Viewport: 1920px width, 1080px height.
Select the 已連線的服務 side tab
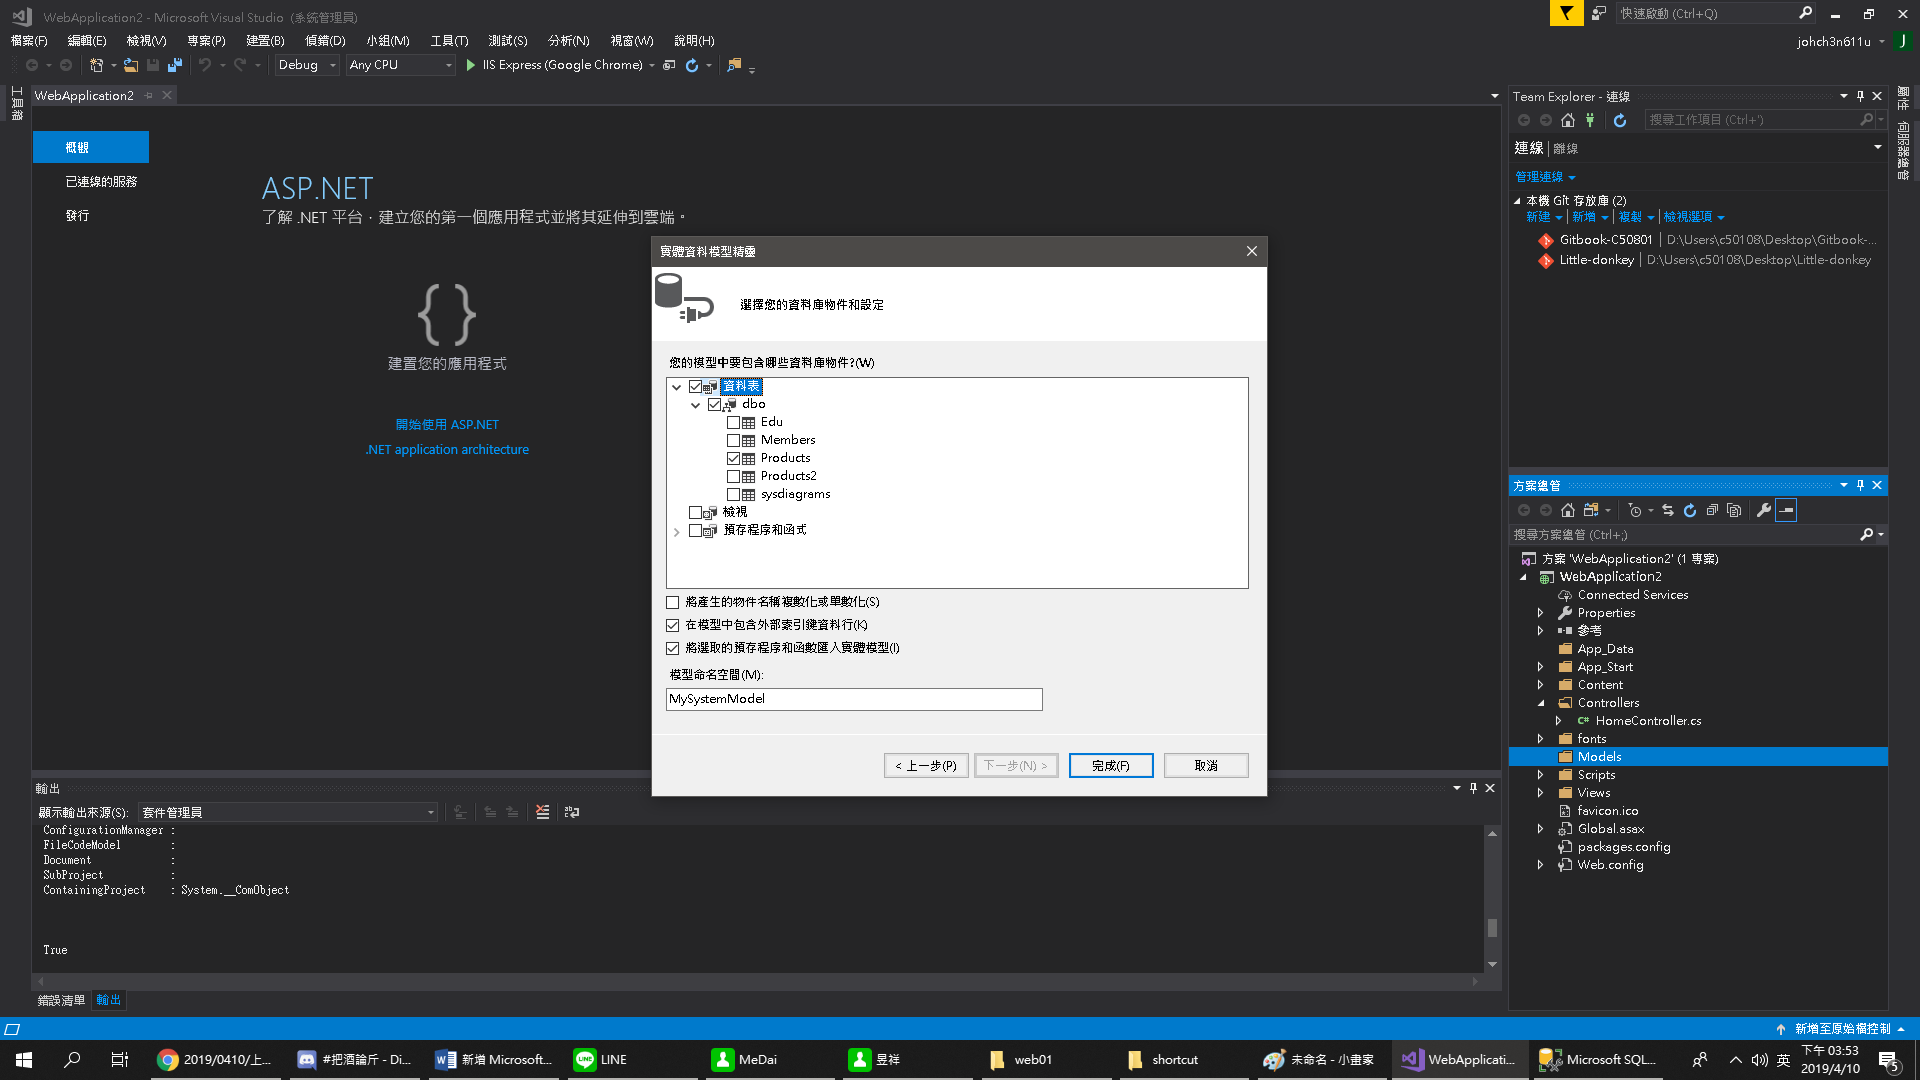point(101,182)
